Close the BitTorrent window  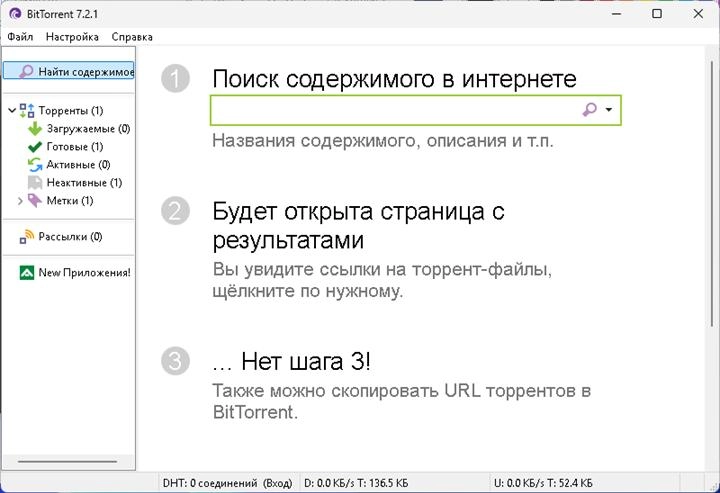click(x=698, y=14)
